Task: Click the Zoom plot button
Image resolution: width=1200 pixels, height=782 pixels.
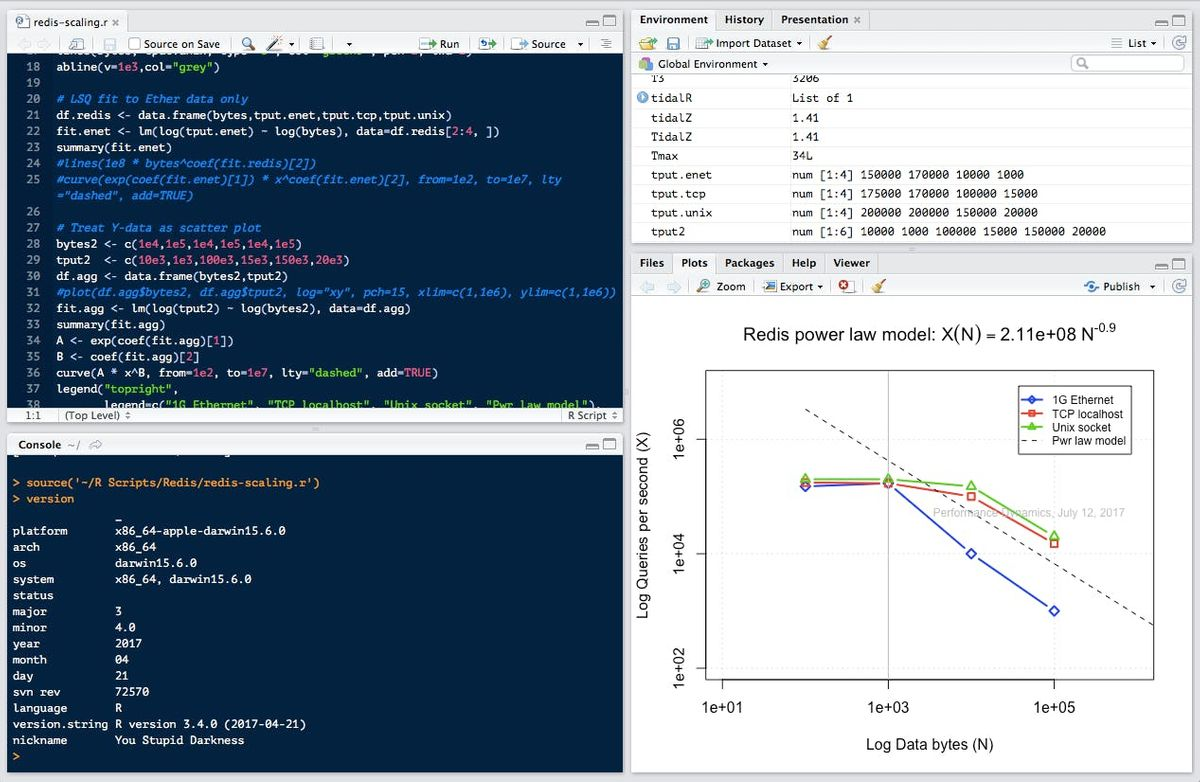Action: [x=721, y=286]
